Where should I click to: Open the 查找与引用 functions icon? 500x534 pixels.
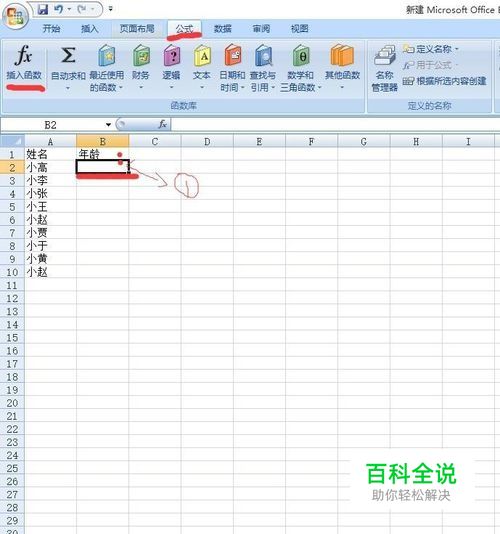point(263,56)
